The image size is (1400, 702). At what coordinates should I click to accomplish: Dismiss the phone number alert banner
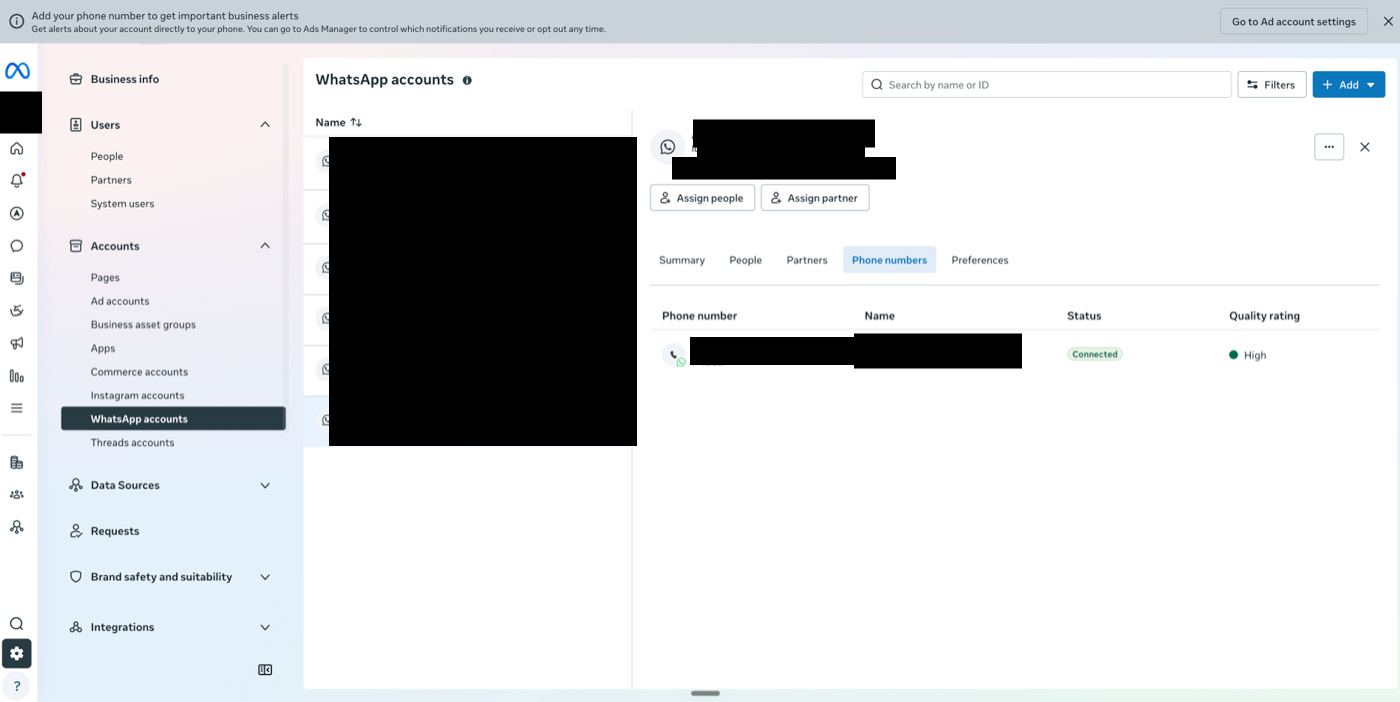[x=1388, y=21]
